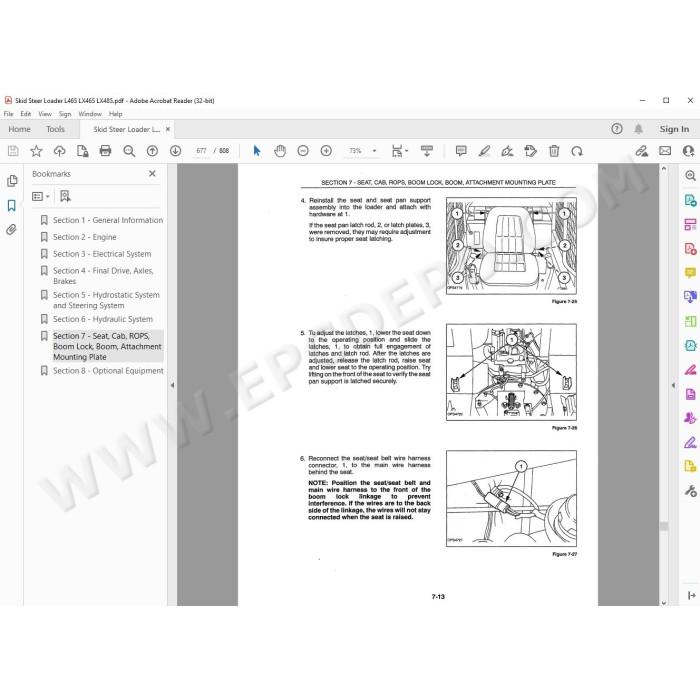Click the Save file icon

(x=13, y=151)
